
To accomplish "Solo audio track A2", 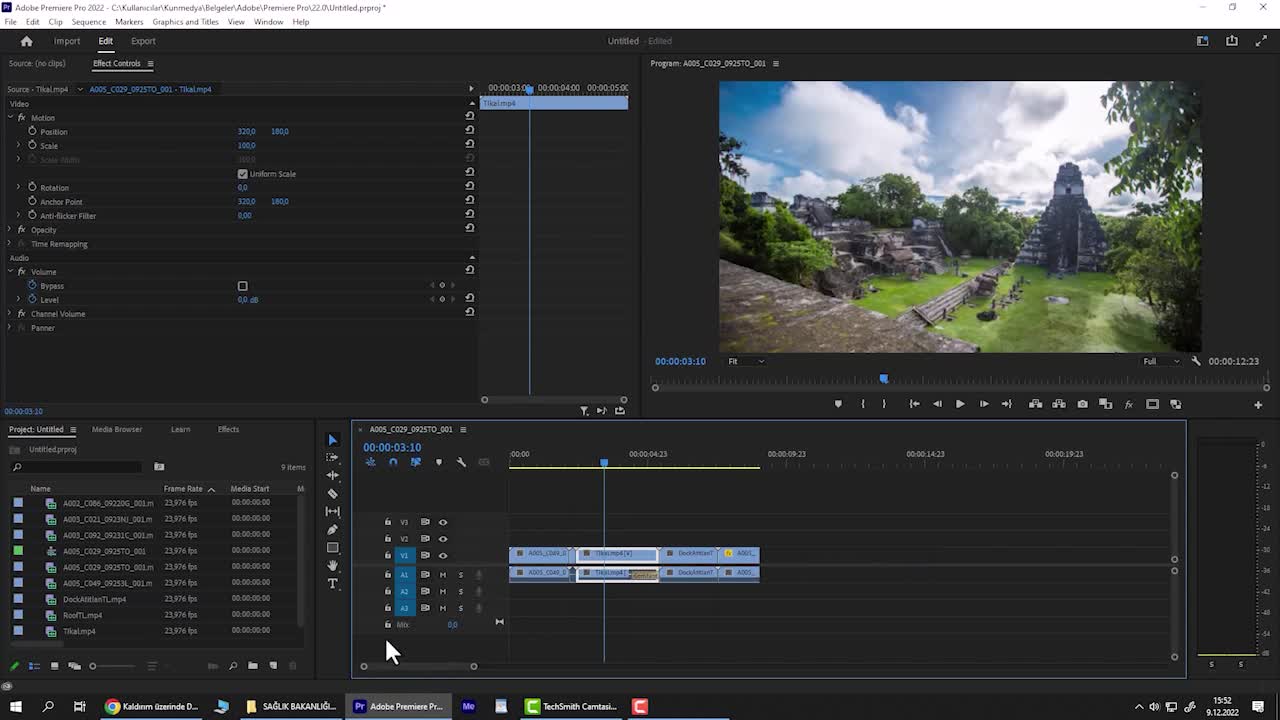I will (x=461, y=591).
